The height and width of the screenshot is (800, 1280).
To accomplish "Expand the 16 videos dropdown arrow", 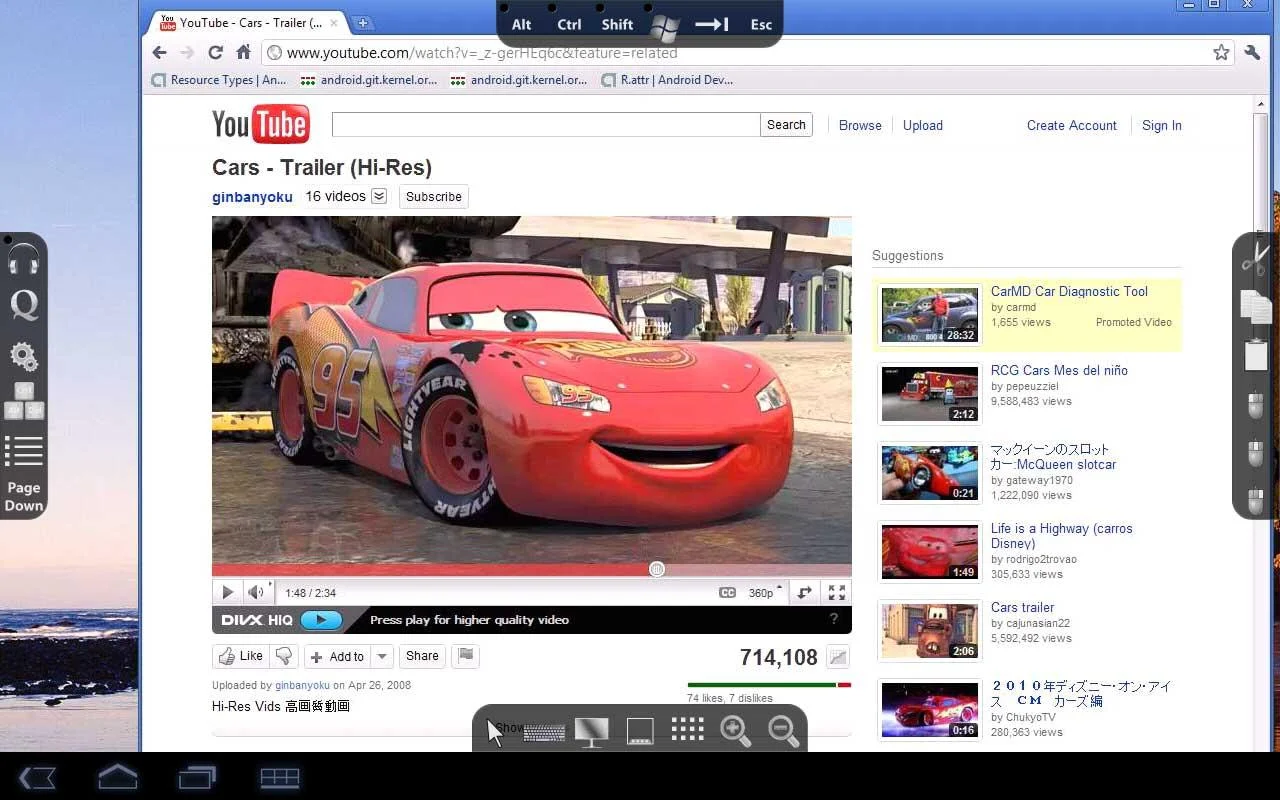I will 379,196.
